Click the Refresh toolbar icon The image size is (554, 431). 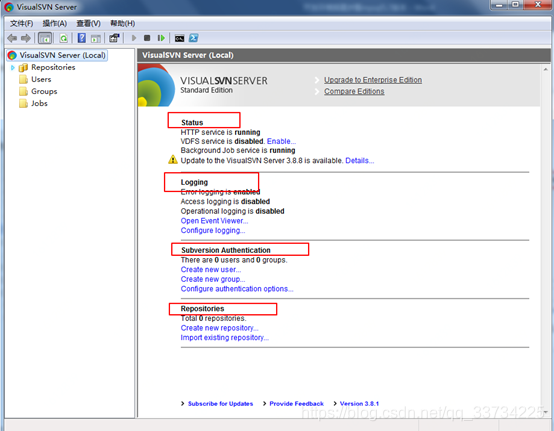click(64, 38)
